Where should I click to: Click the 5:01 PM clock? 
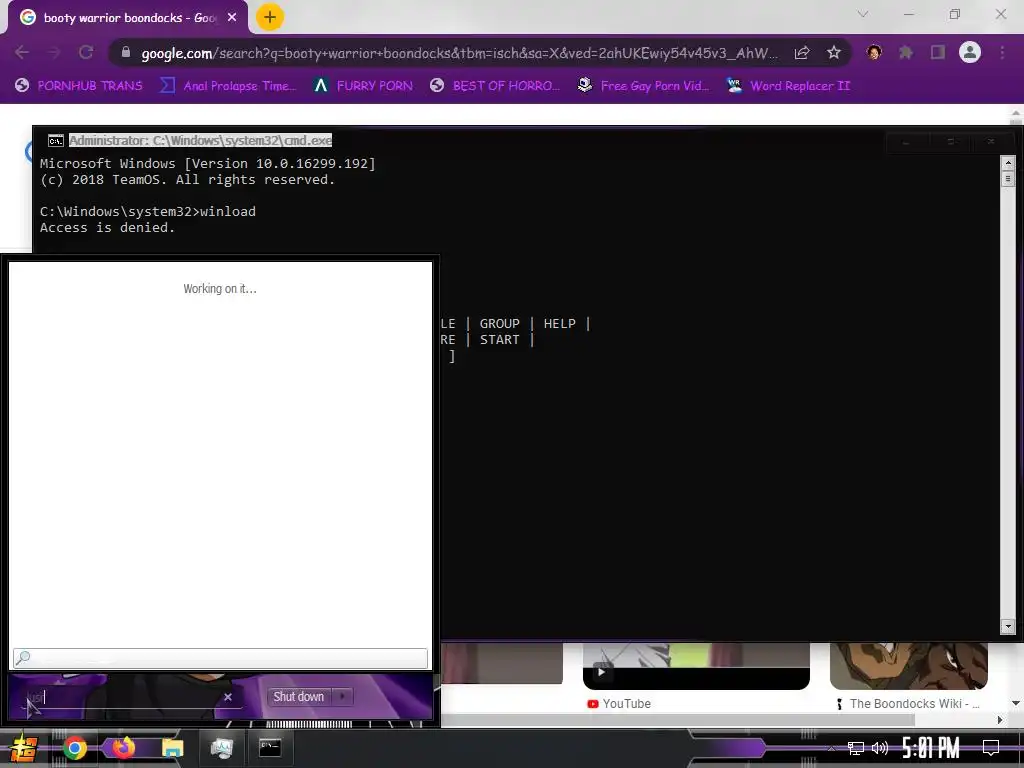click(x=931, y=748)
